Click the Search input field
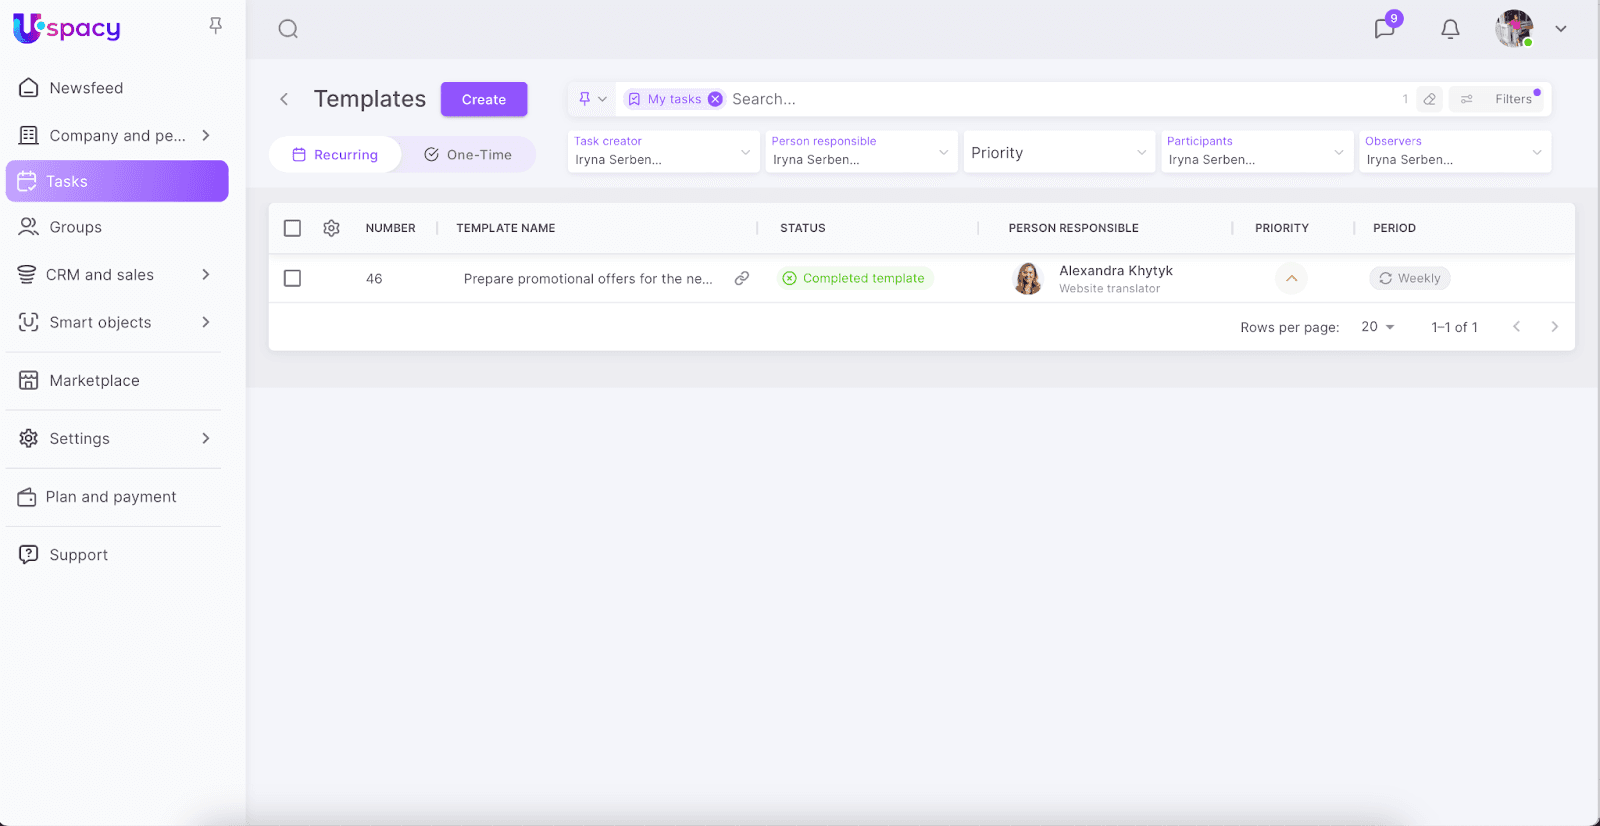This screenshot has height=826, width=1600. (x=1050, y=99)
